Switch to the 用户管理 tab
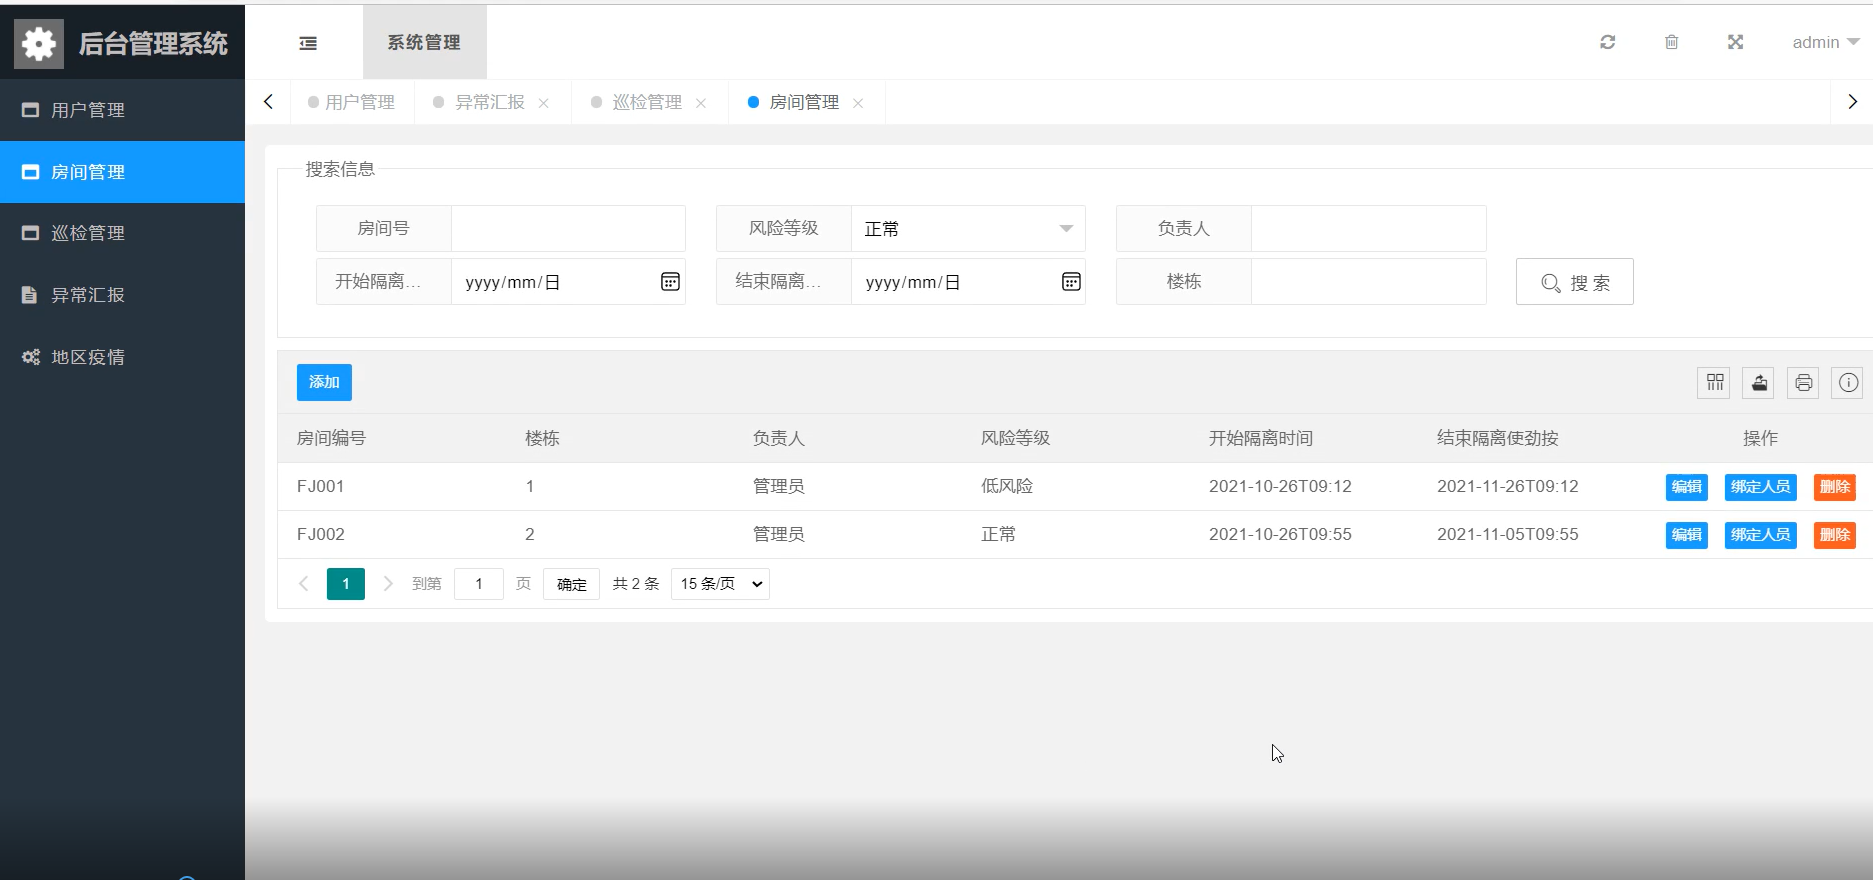The image size is (1873, 880). tap(352, 102)
